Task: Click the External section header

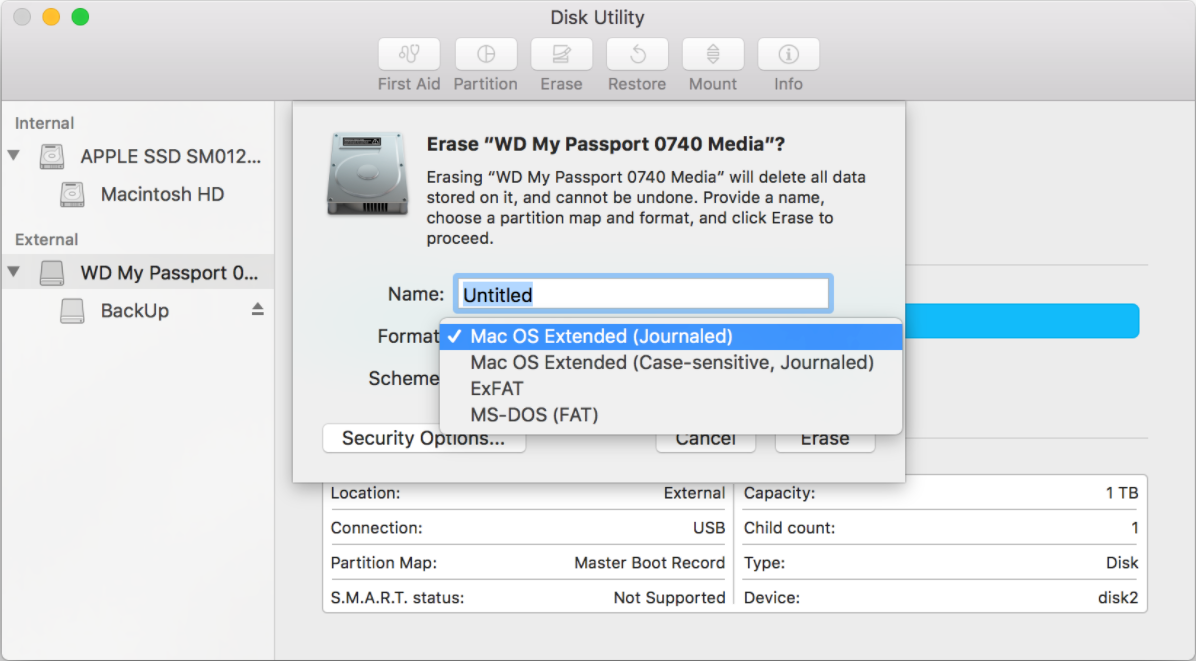Action: 47,239
